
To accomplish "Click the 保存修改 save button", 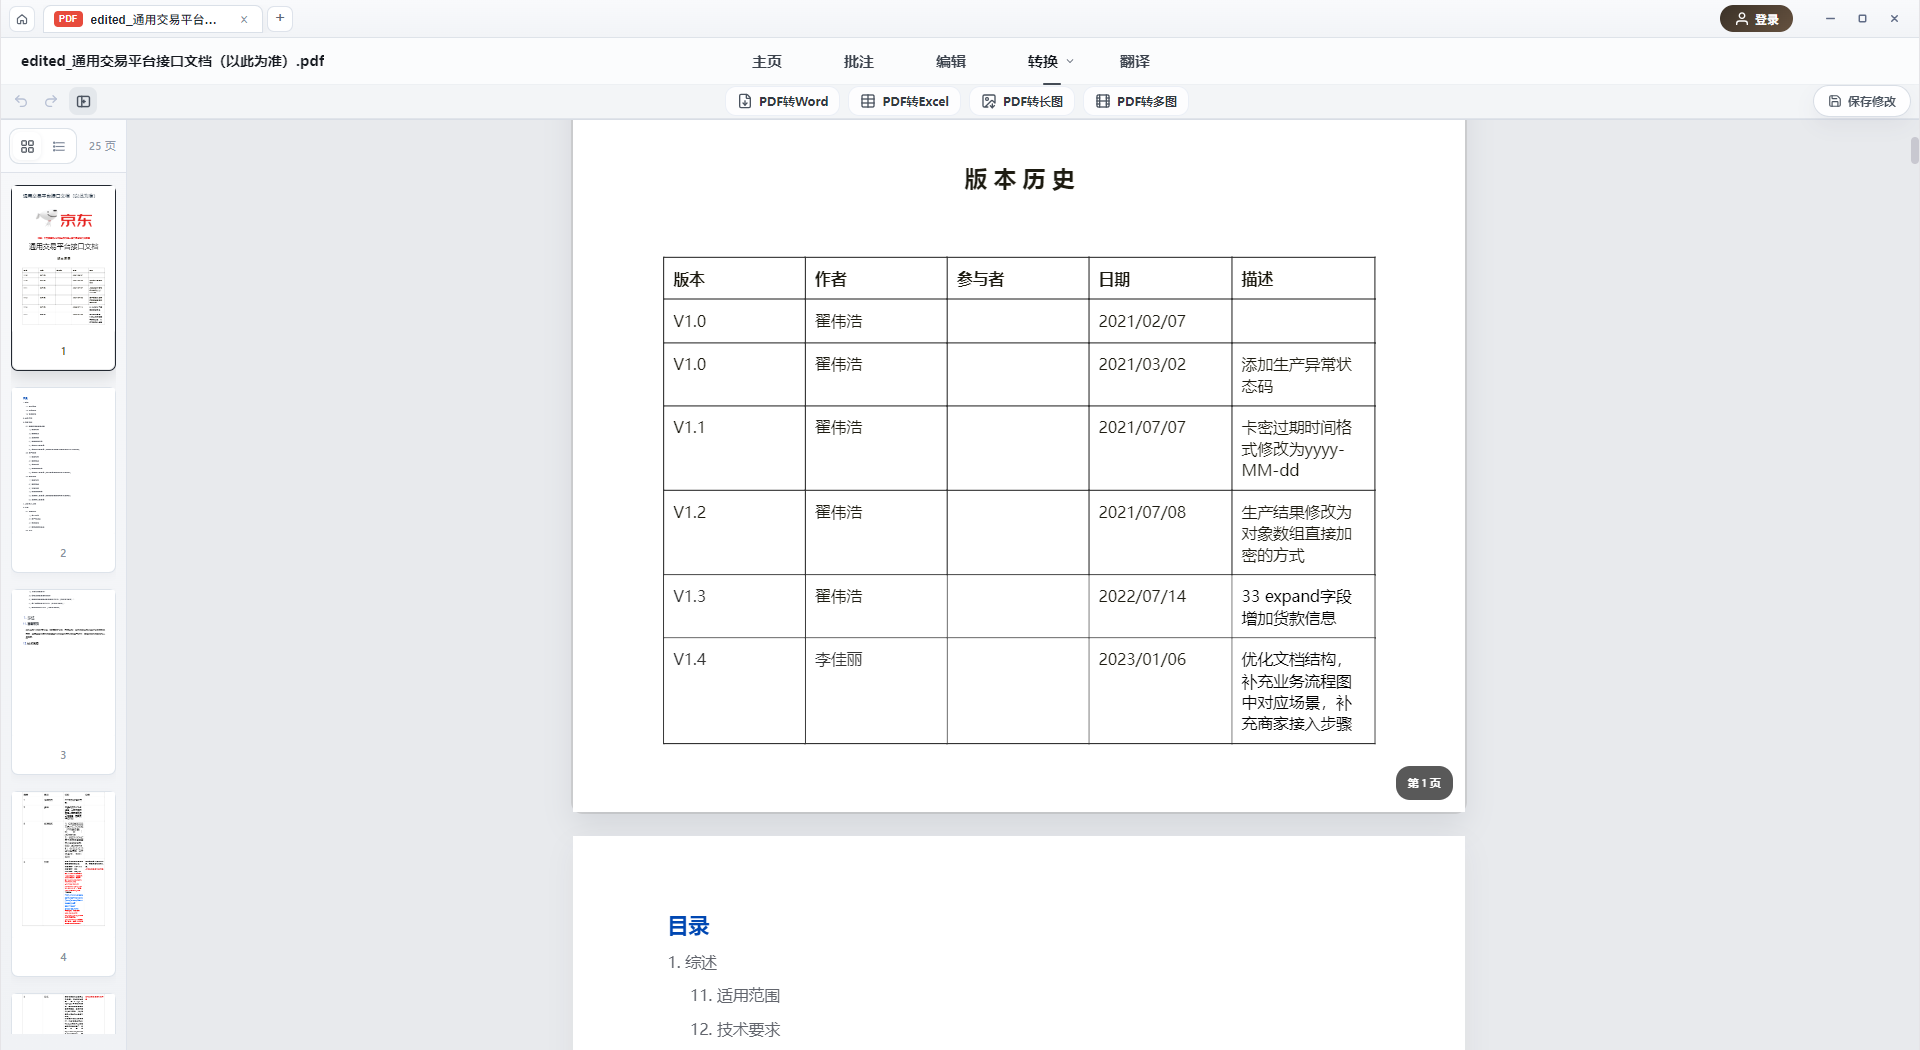I will pyautogui.click(x=1862, y=101).
